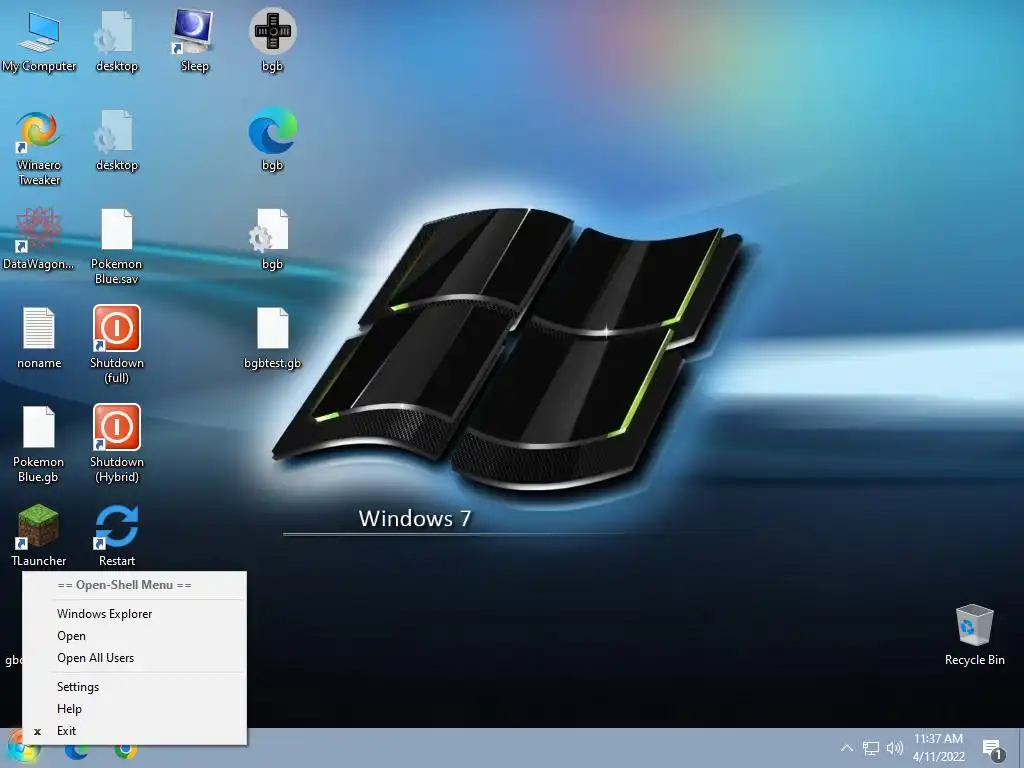
Task: Select the desktop file beside My Computer
Action: pyautogui.click(x=116, y=42)
